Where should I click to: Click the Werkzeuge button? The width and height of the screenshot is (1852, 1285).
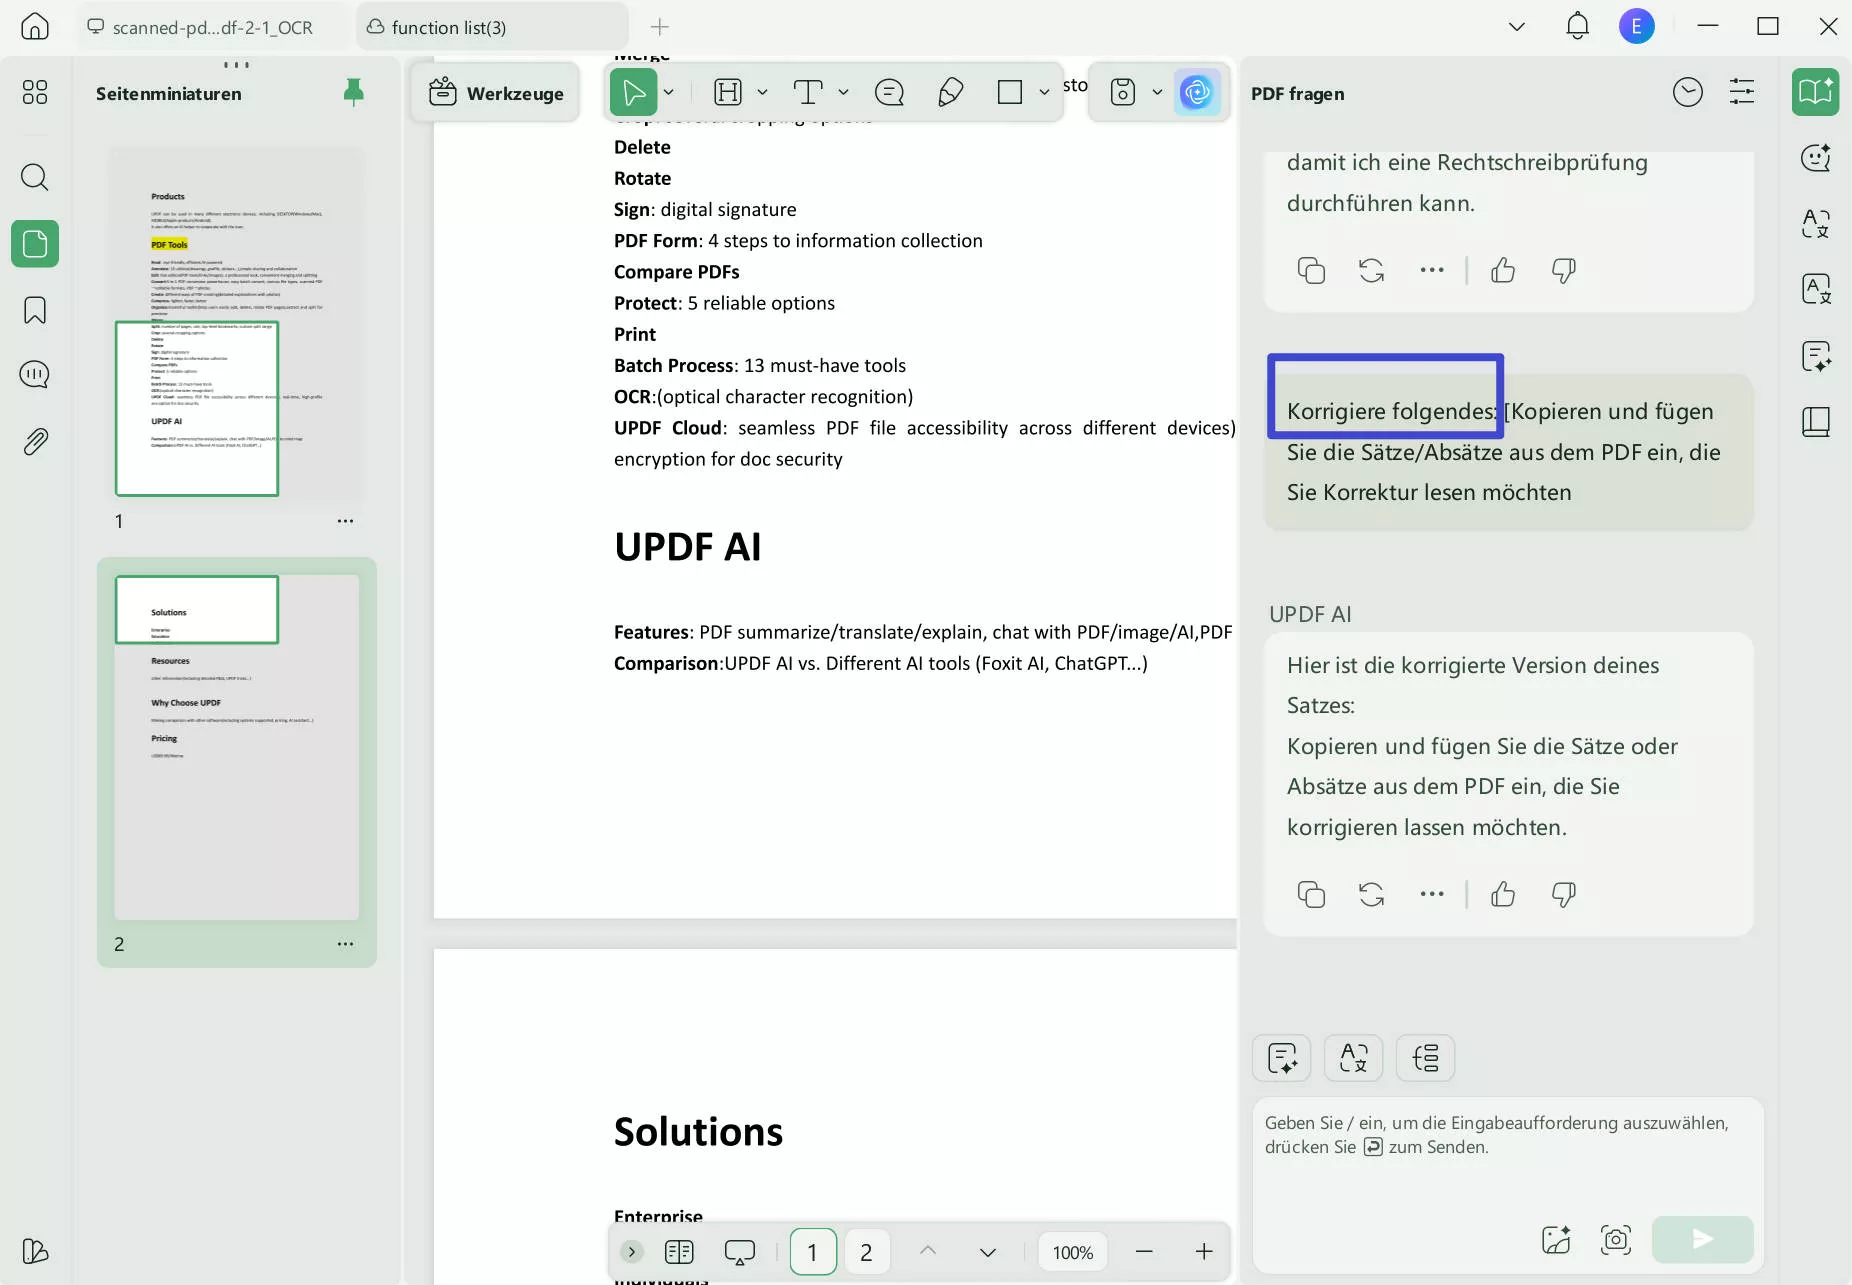tap(496, 92)
